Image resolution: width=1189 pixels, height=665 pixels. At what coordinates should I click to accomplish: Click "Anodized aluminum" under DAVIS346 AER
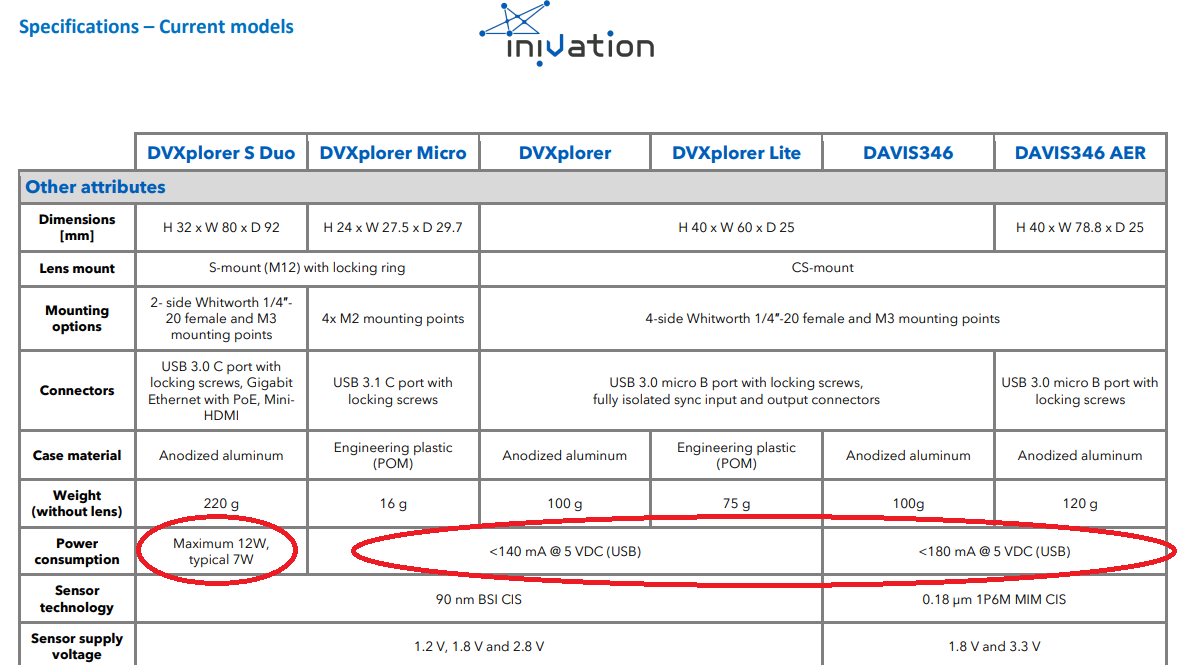point(1080,455)
